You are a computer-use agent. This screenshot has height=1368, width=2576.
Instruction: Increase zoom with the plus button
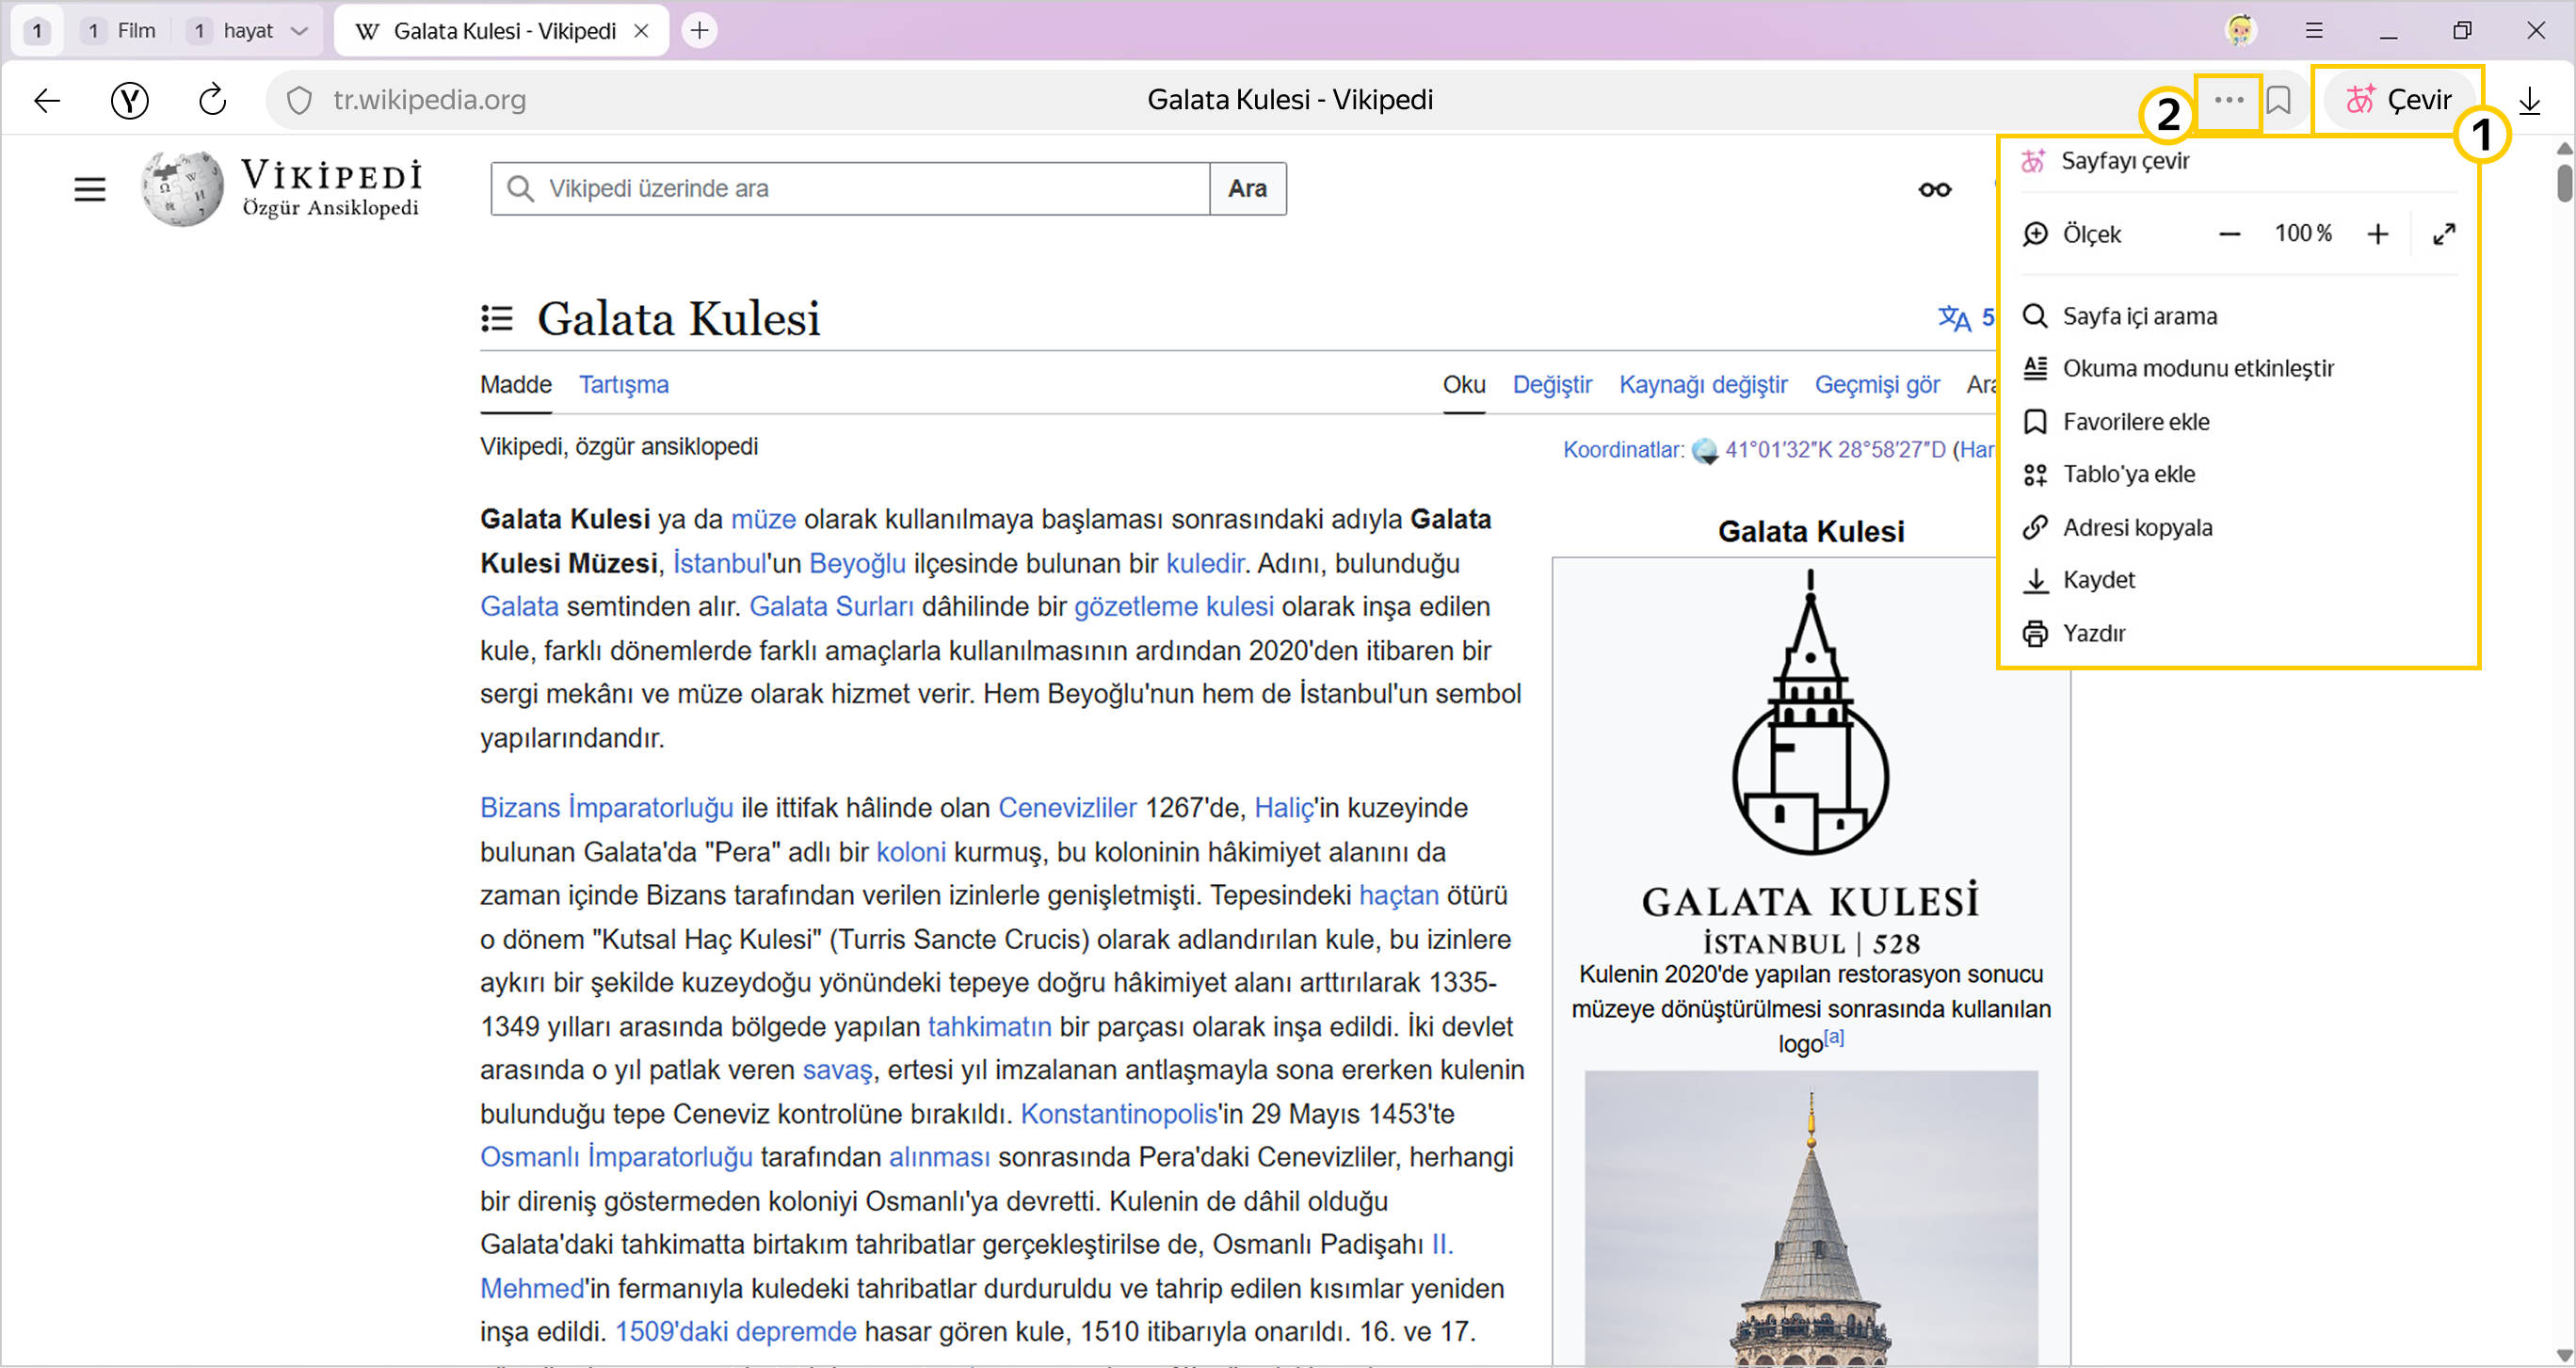pyautogui.click(x=2378, y=234)
